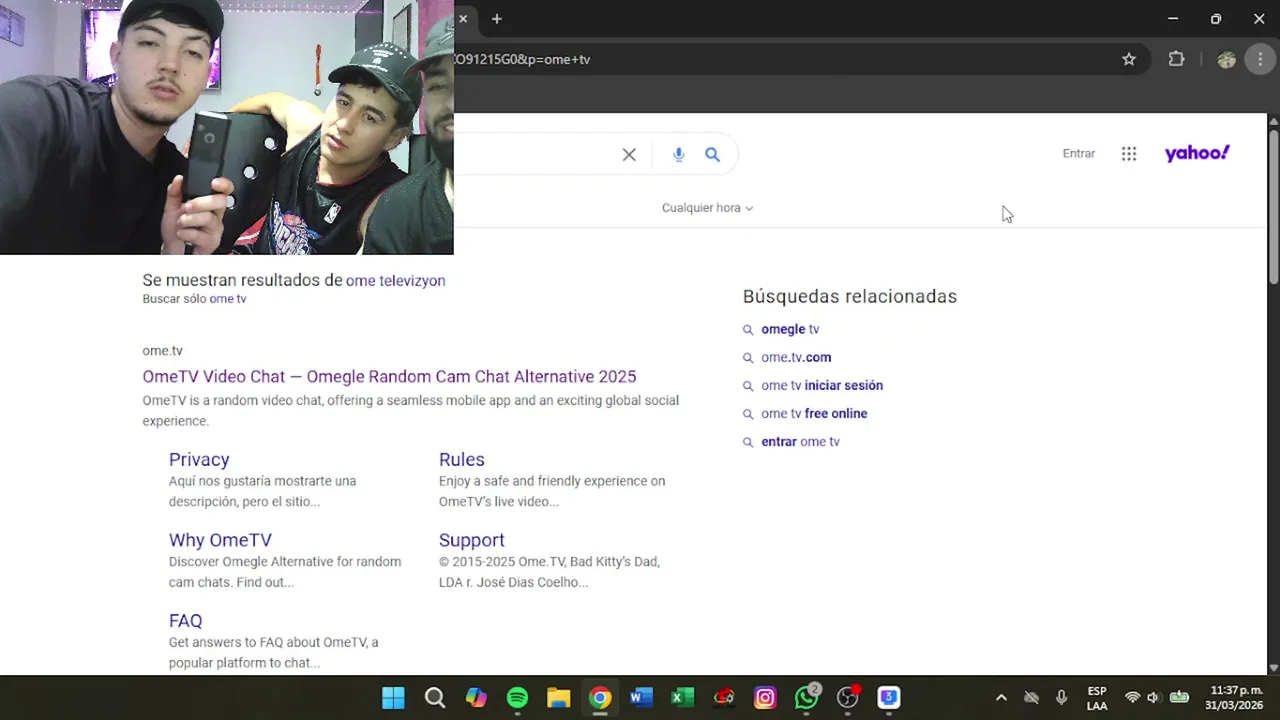Select related search ome tv free online
This screenshot has height=720, width=1280.
[814, 413]
